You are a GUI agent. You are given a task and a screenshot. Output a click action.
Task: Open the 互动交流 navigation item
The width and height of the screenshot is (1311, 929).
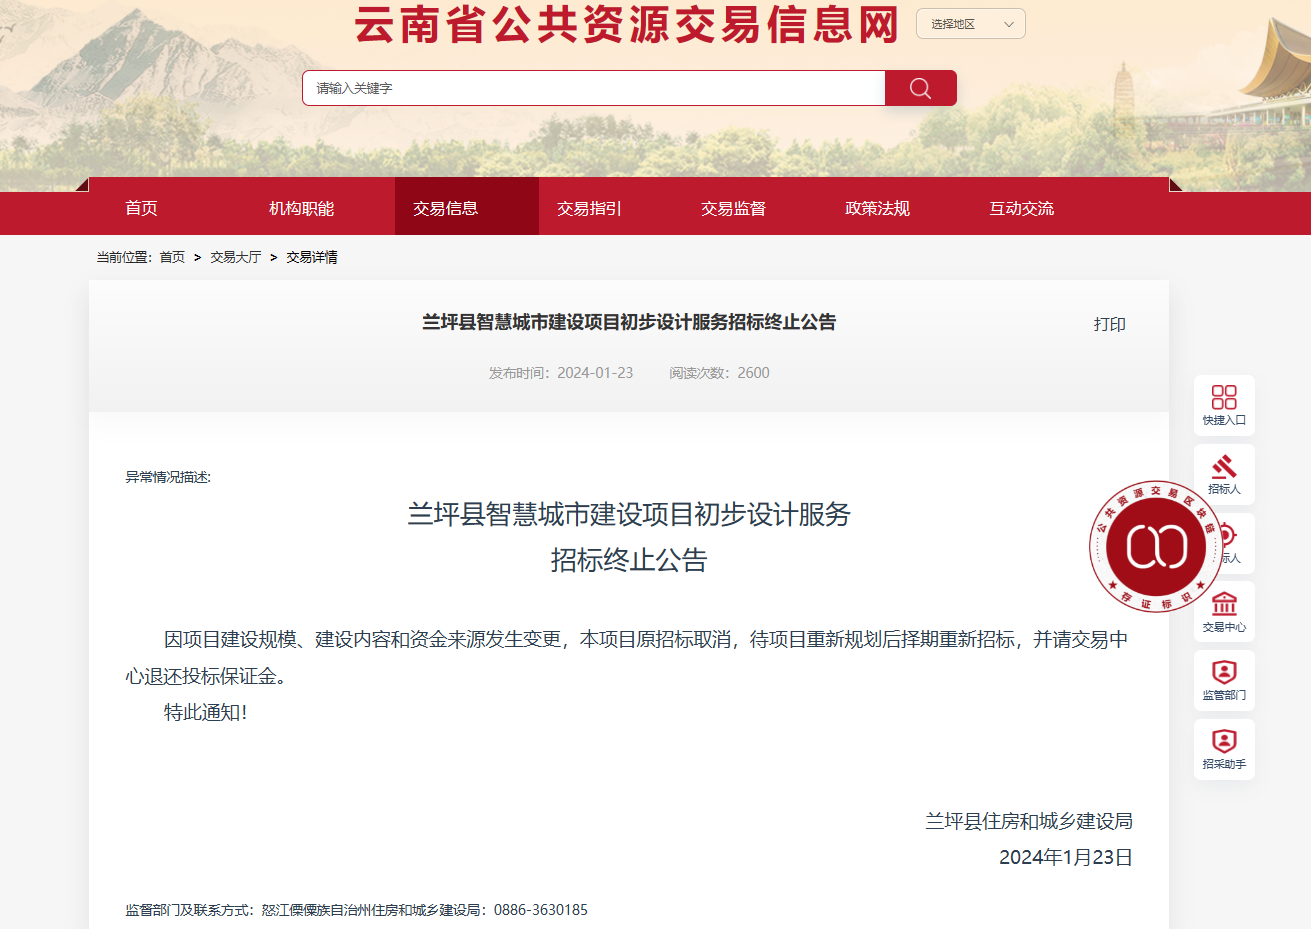[x=1021, y=208]
